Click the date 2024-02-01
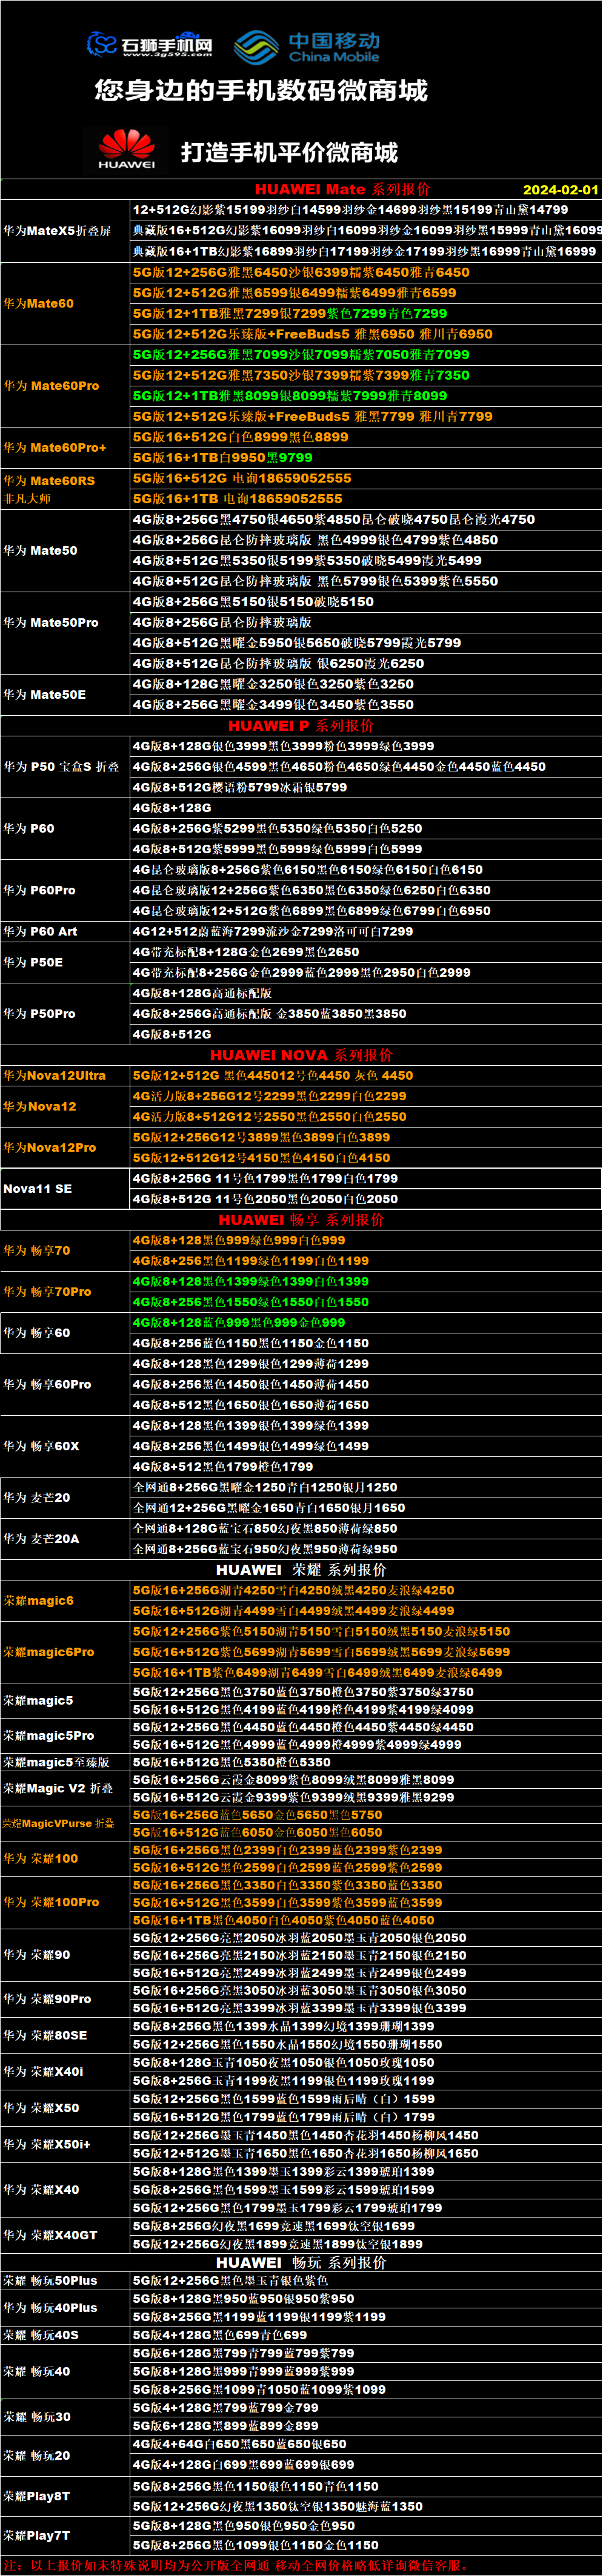Image resolution: width=603 pixels, height=2576 pixels. [560, 190]
